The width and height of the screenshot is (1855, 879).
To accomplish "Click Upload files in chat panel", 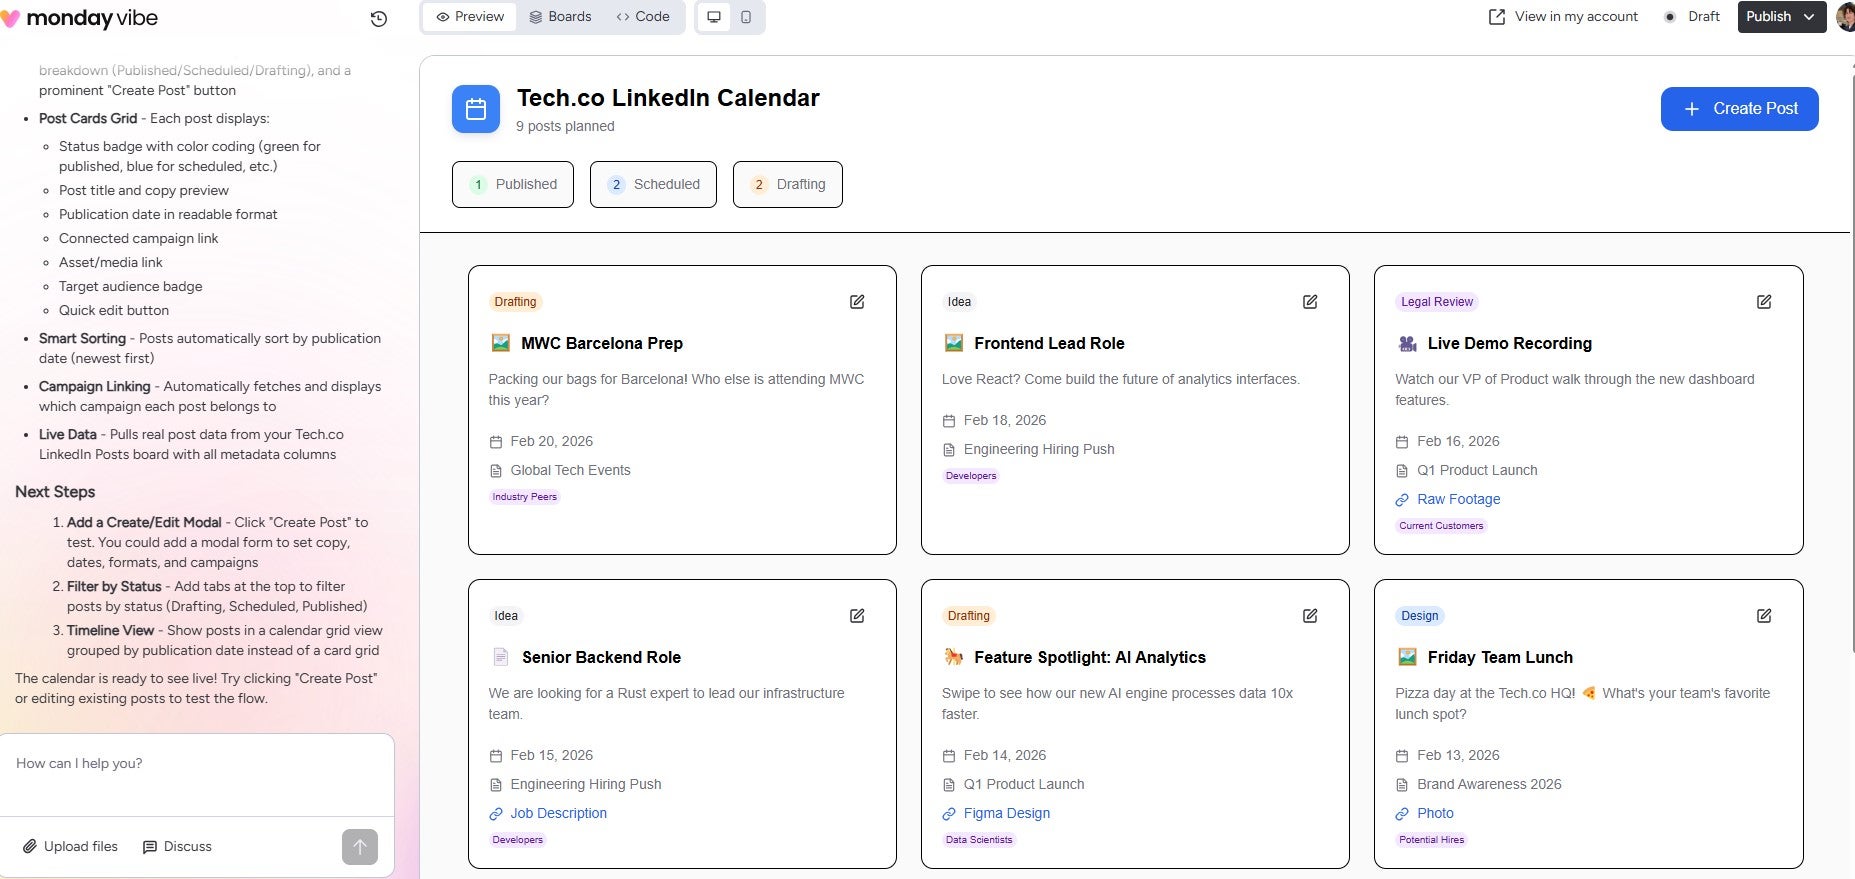I will point(71,847).
